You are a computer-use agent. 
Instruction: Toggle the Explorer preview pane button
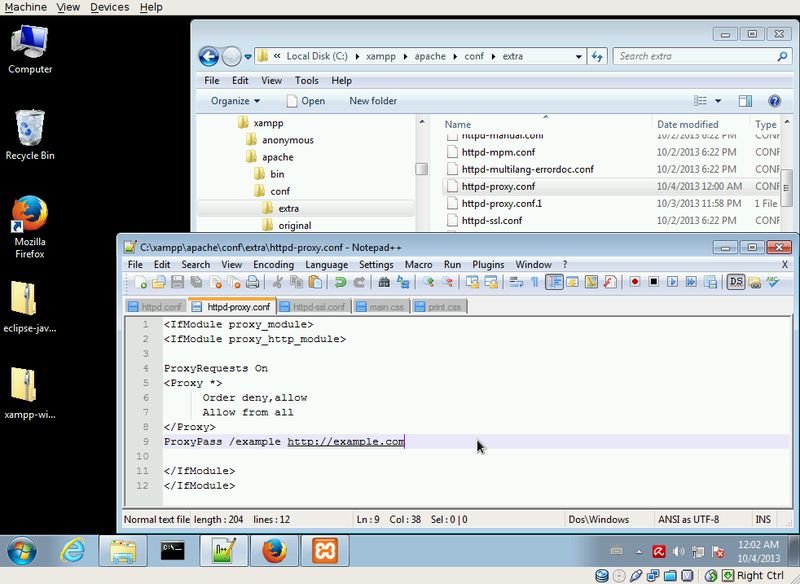(745, 101)
